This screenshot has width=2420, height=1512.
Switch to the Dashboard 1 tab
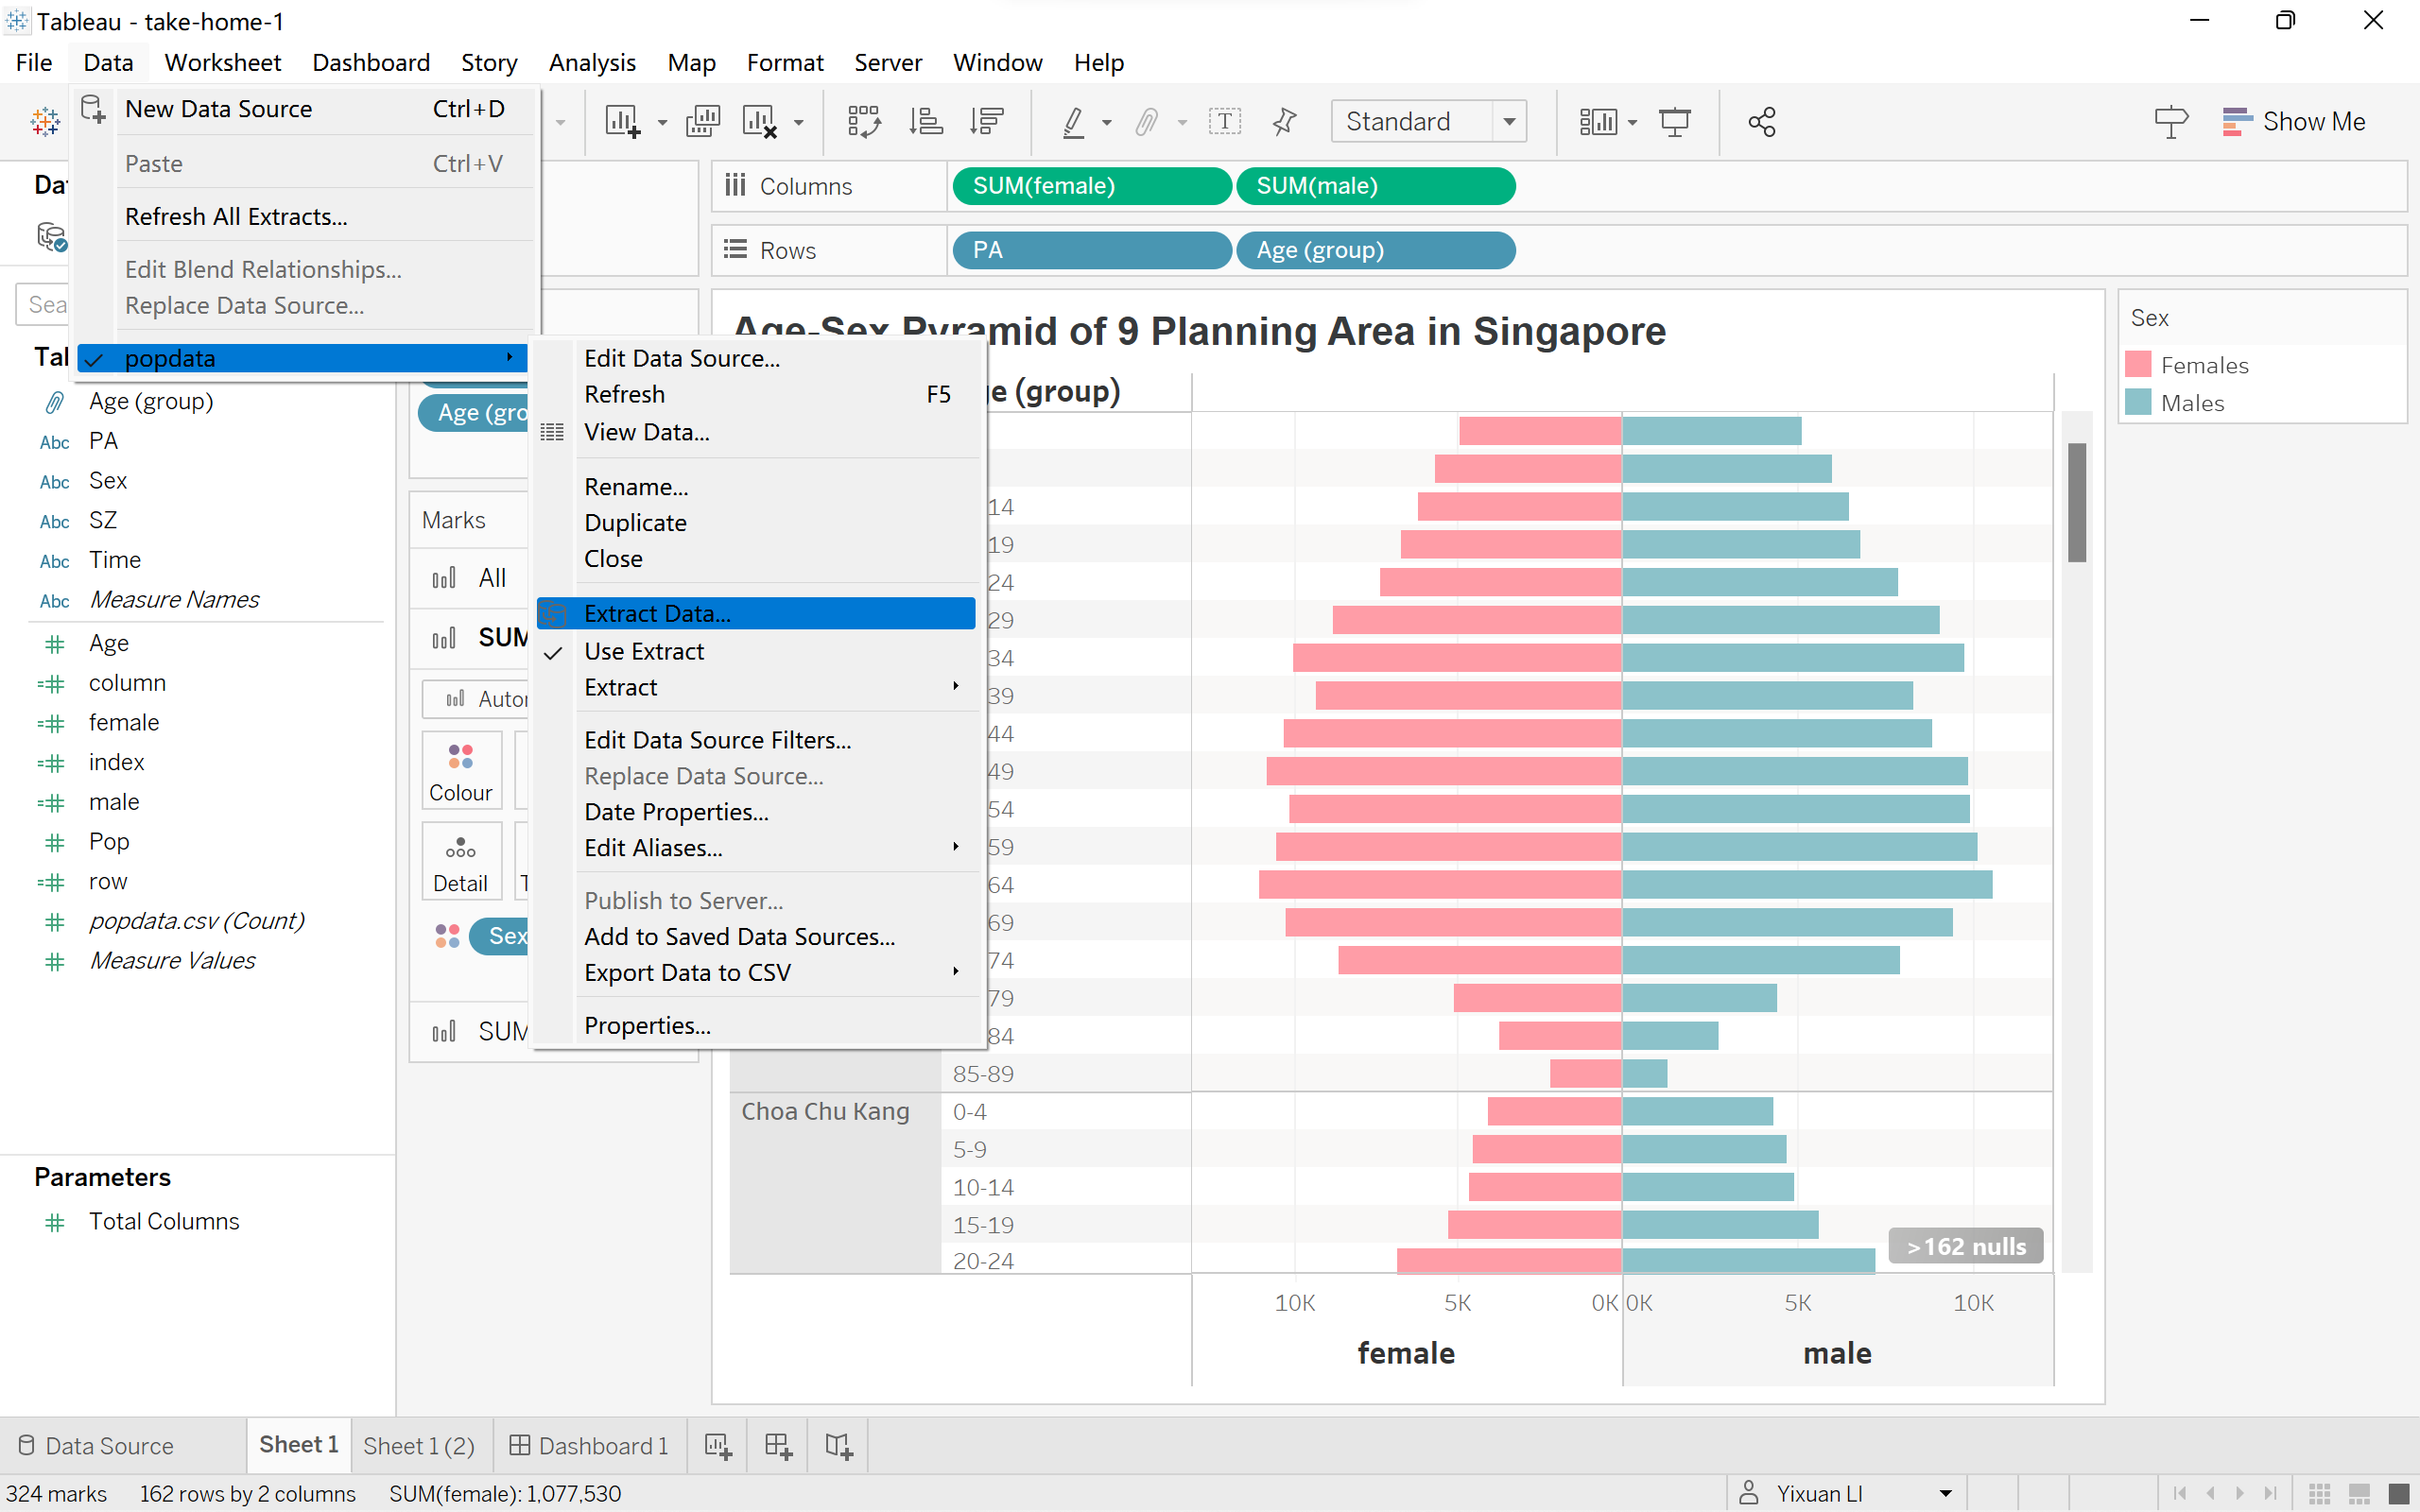[x=589, y=1445]
